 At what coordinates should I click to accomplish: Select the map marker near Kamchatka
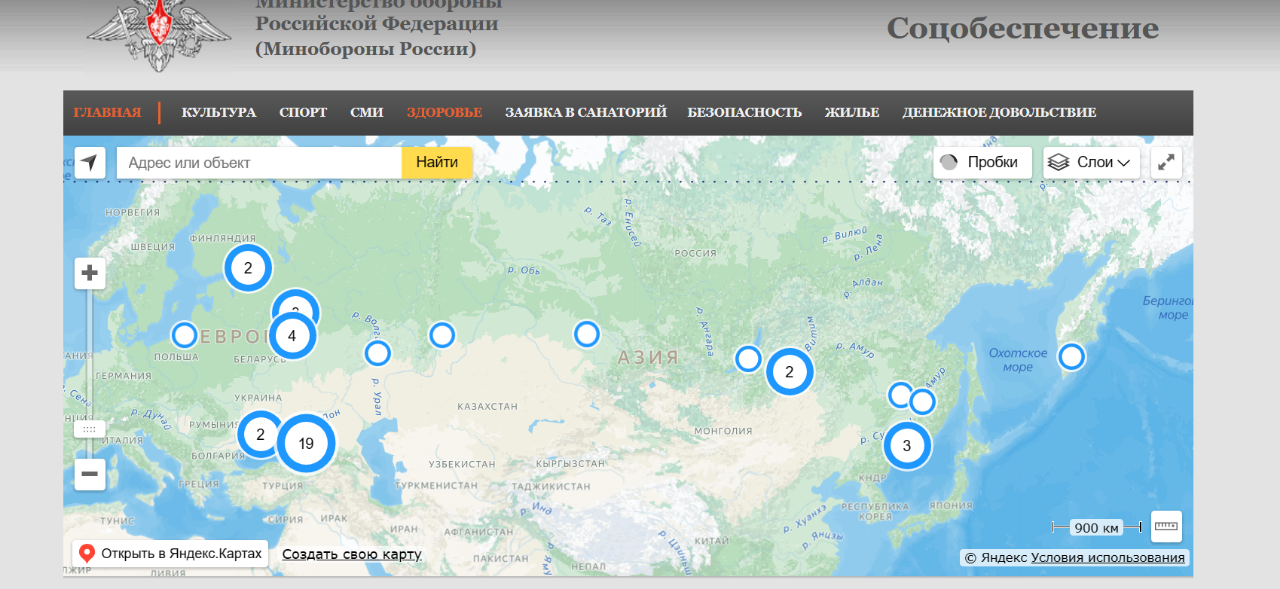(1071, 356)
